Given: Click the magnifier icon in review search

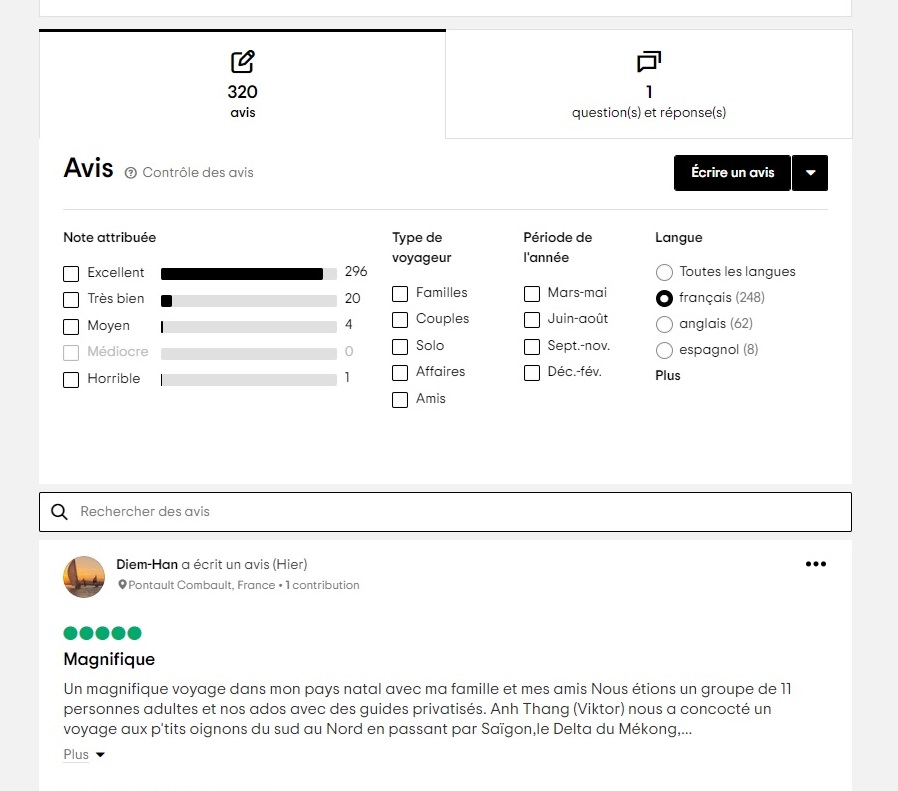Looking at the screenshot, I should click(60, 511).
